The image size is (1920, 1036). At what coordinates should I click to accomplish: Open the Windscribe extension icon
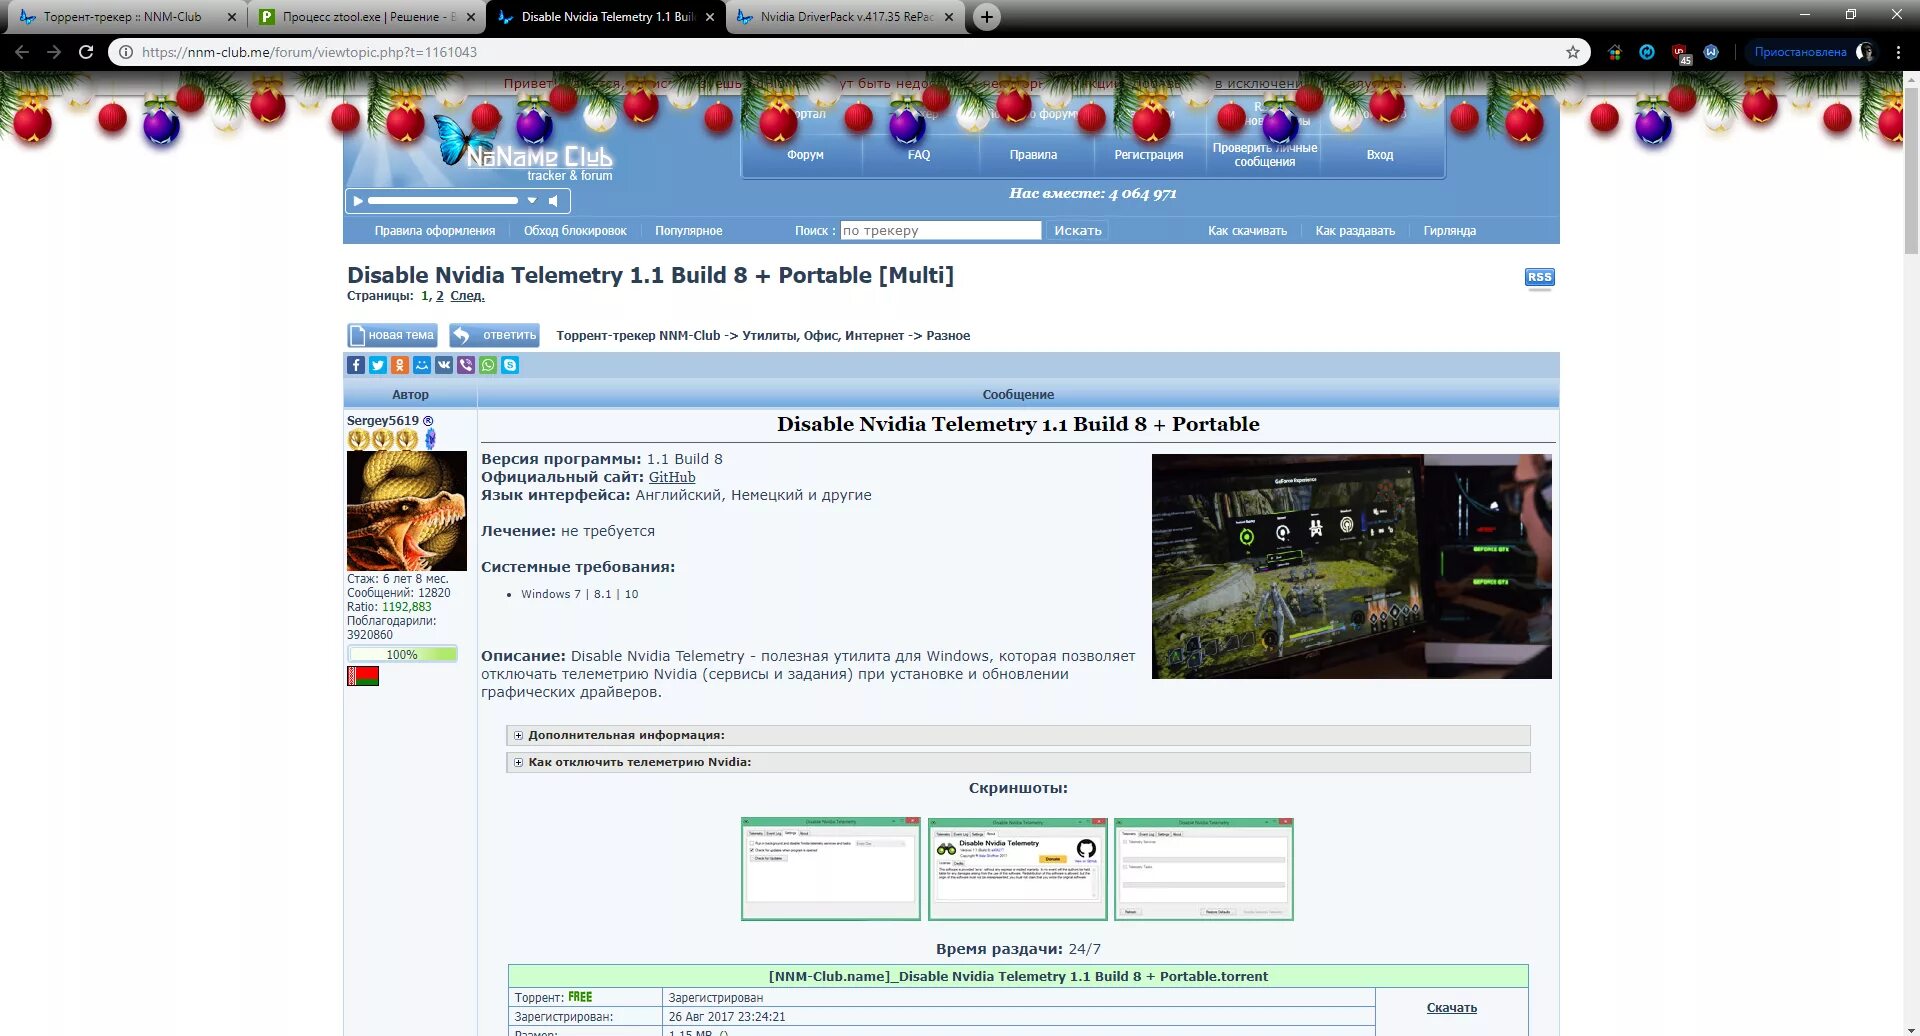pyautogui.click(x=1711, y=52)
